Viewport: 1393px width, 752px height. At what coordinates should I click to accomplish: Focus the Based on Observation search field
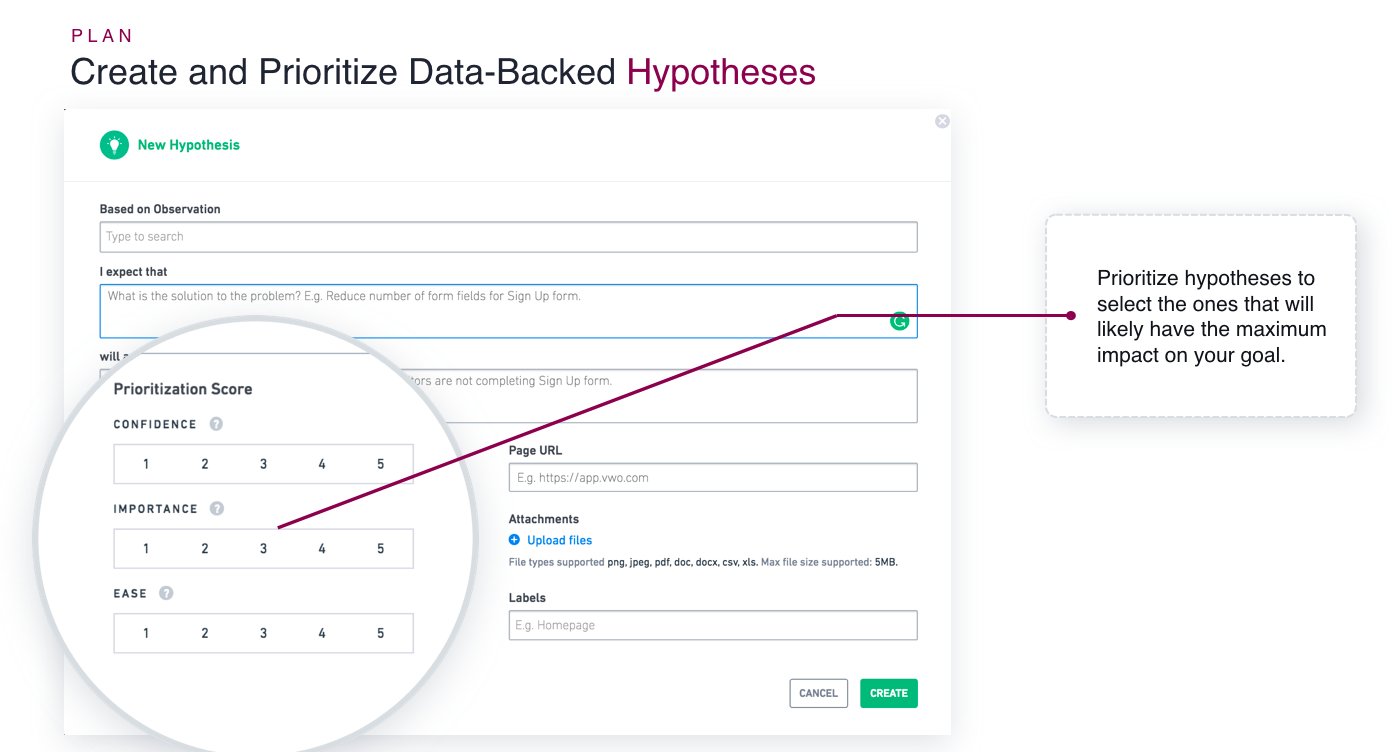[508, 237]
